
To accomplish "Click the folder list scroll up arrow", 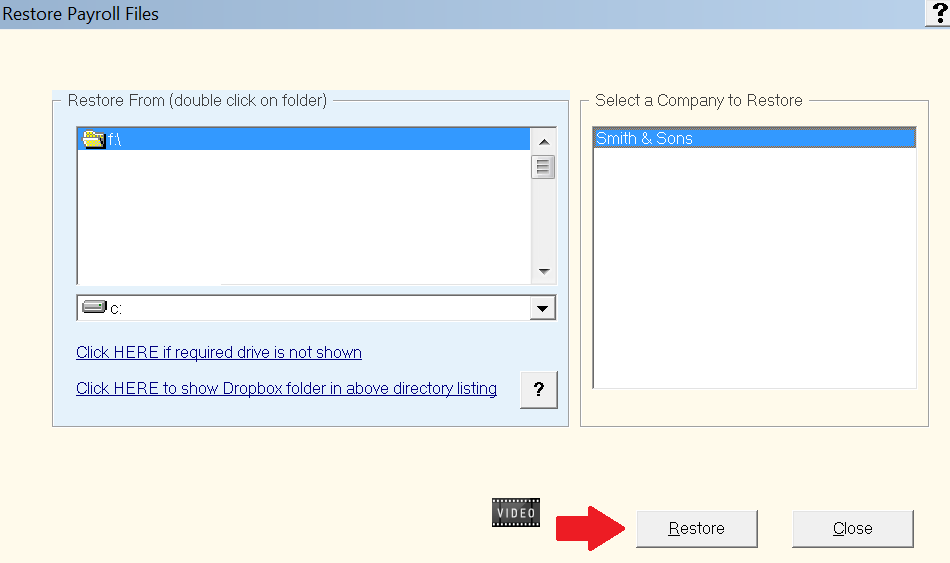I will click(x=543, y=142).
